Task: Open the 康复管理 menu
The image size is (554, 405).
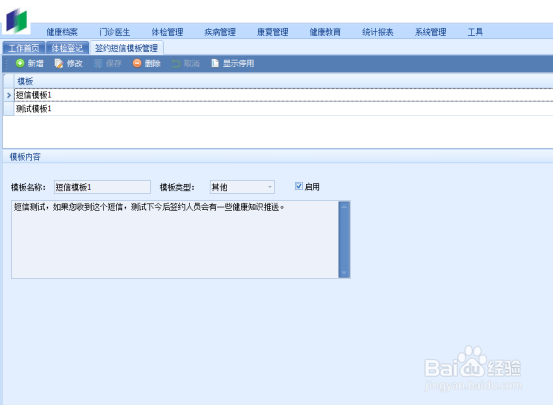Action: 273,32
